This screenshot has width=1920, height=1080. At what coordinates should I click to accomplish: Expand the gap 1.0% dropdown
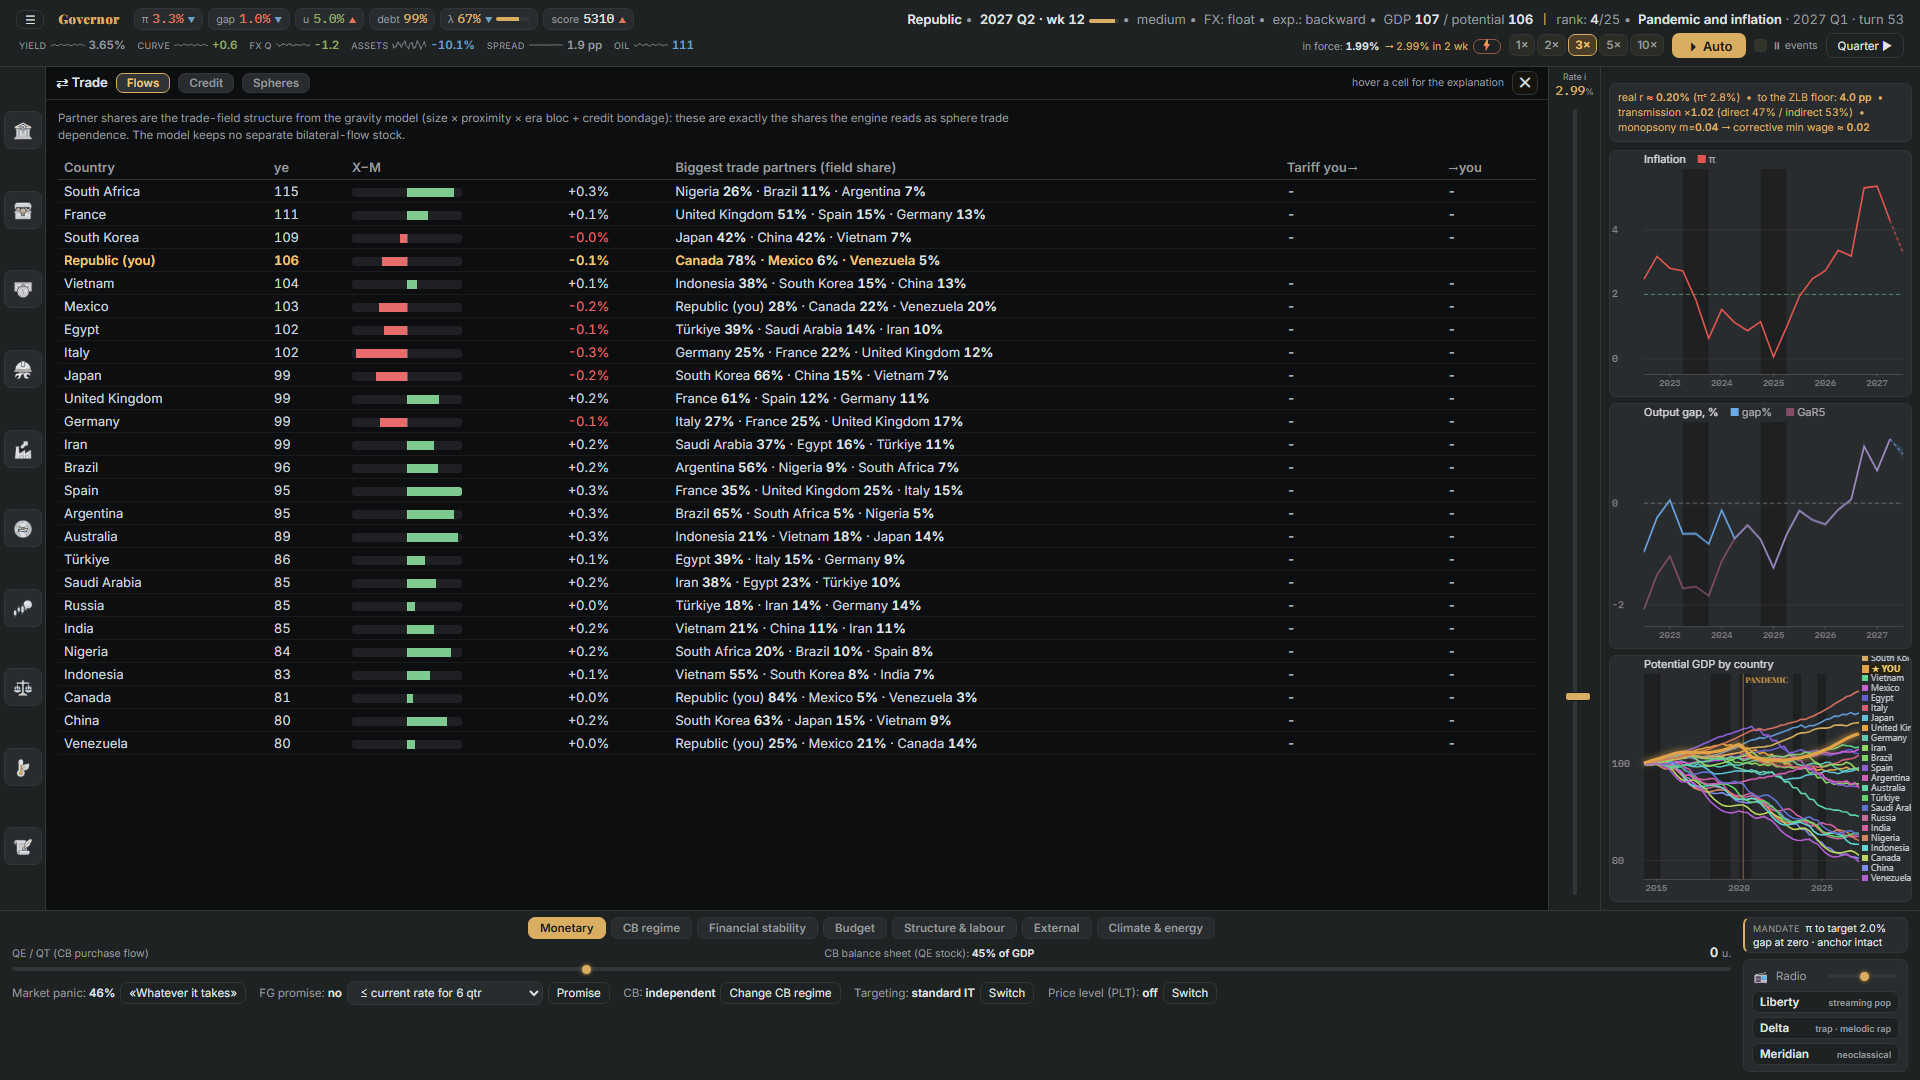pos(249,19)
